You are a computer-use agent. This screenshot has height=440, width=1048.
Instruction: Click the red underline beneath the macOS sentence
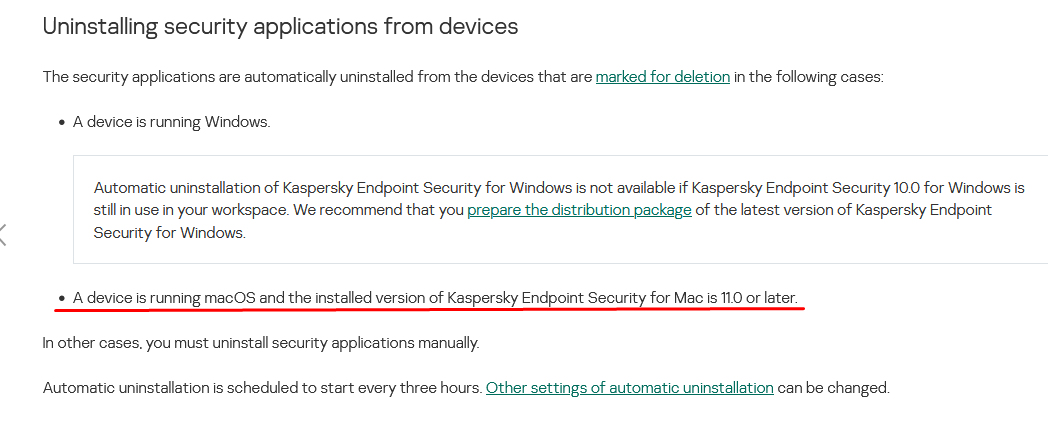click(430, 310)
